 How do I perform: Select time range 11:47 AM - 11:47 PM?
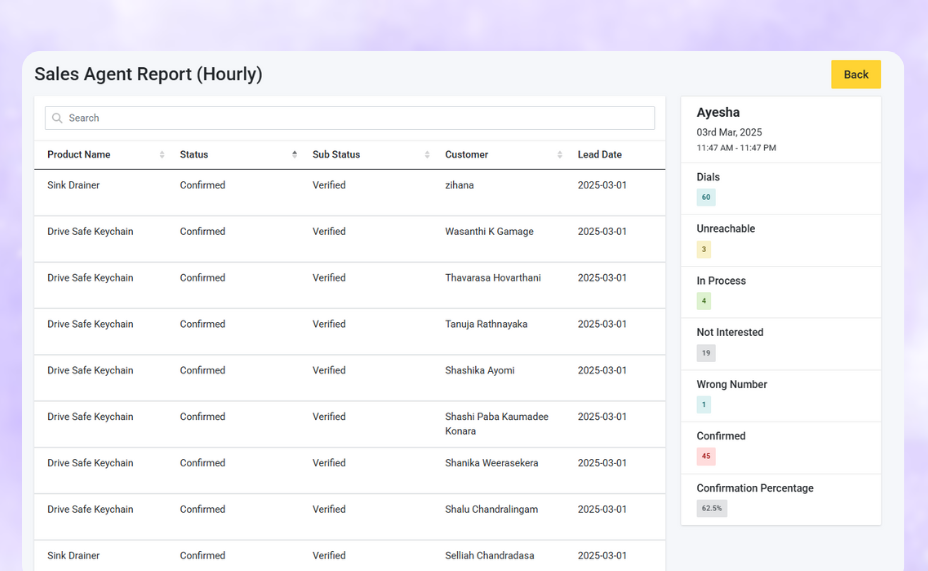click(x=736, y=148)
